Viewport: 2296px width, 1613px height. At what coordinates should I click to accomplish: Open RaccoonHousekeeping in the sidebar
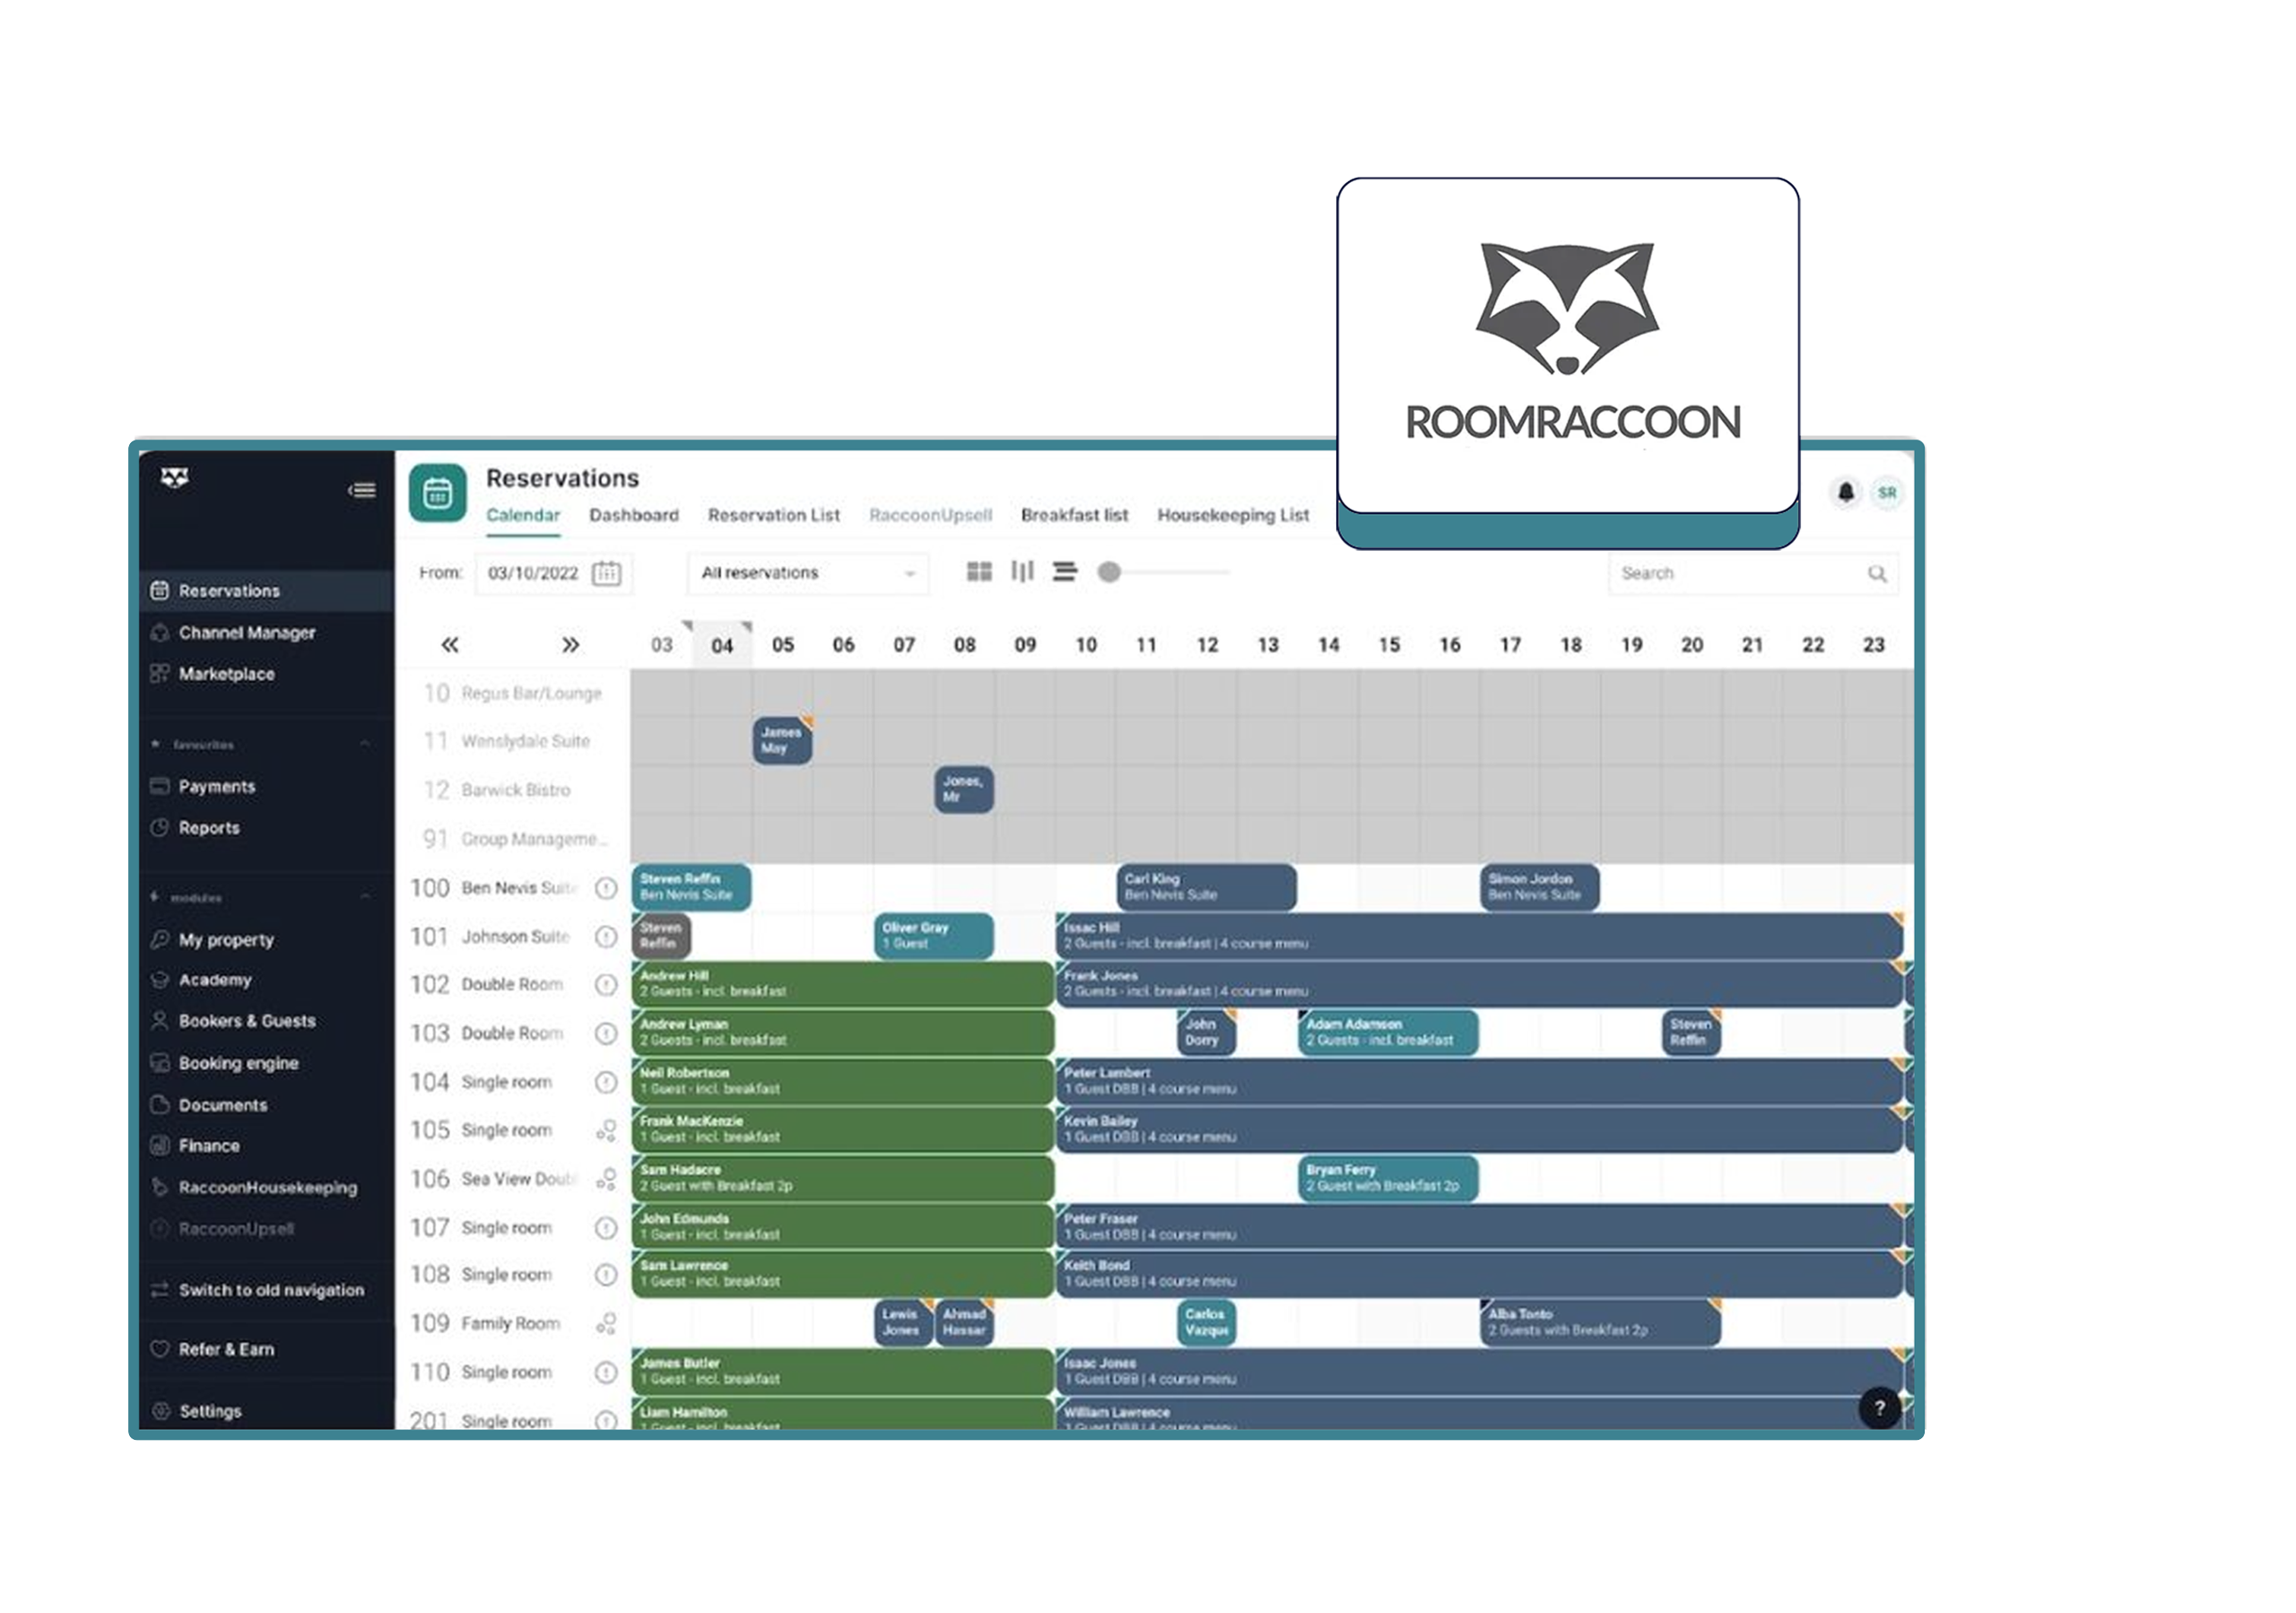coord(267,1188)
